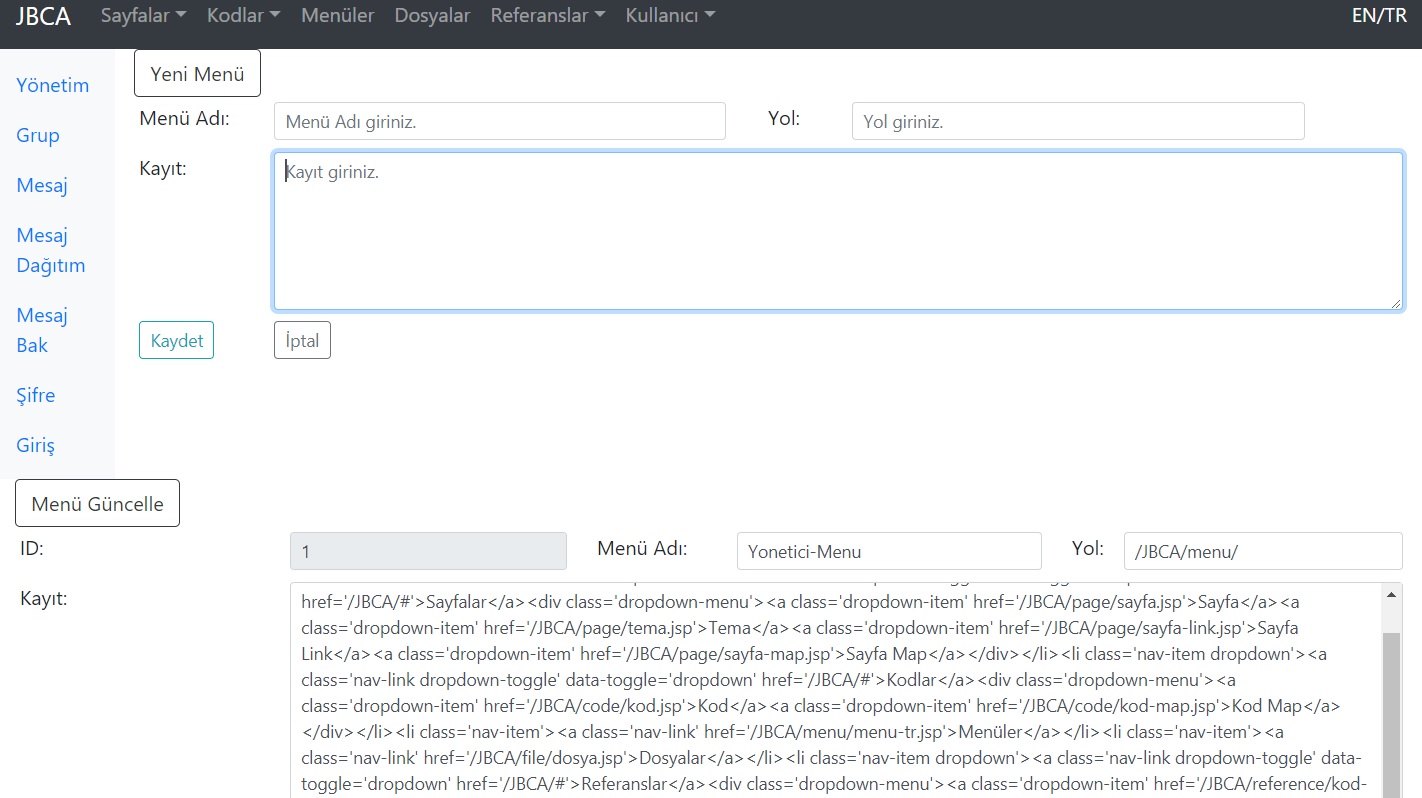Focus the Menü Adı giriniz input field

tap(499, 121)
